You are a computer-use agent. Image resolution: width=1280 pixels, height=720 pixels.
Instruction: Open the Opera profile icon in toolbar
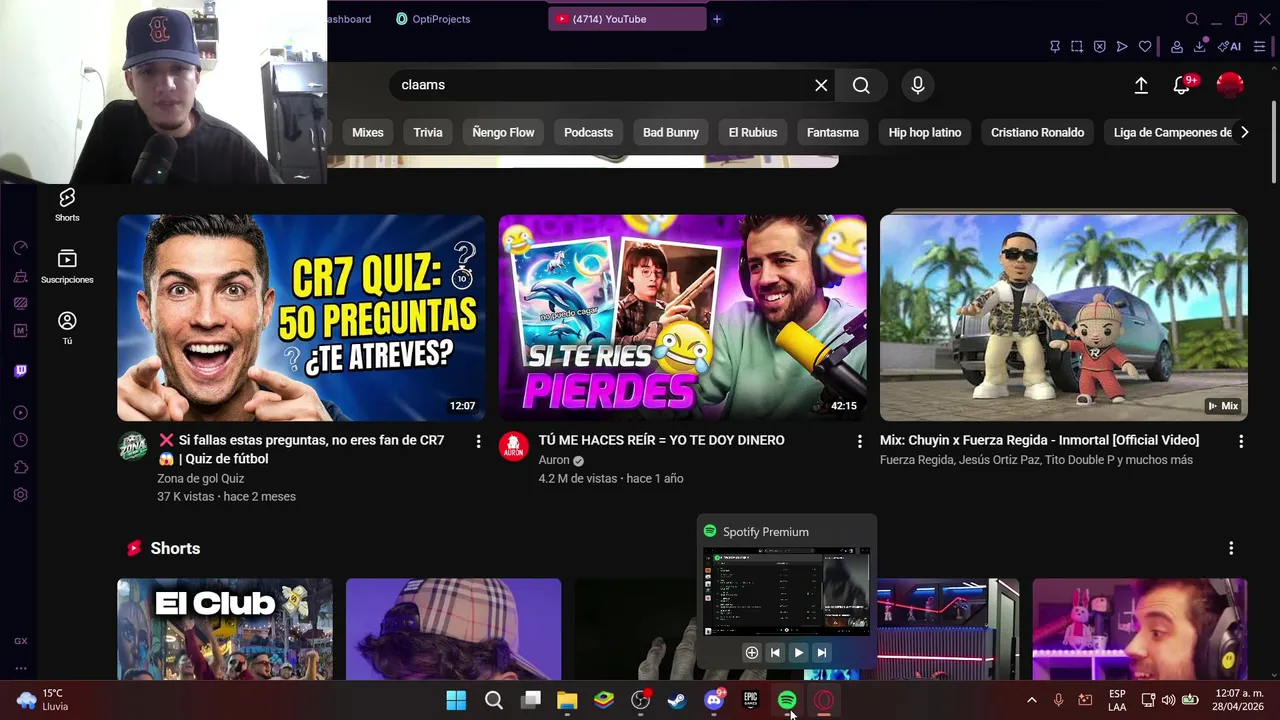(x=1177, y=46)
